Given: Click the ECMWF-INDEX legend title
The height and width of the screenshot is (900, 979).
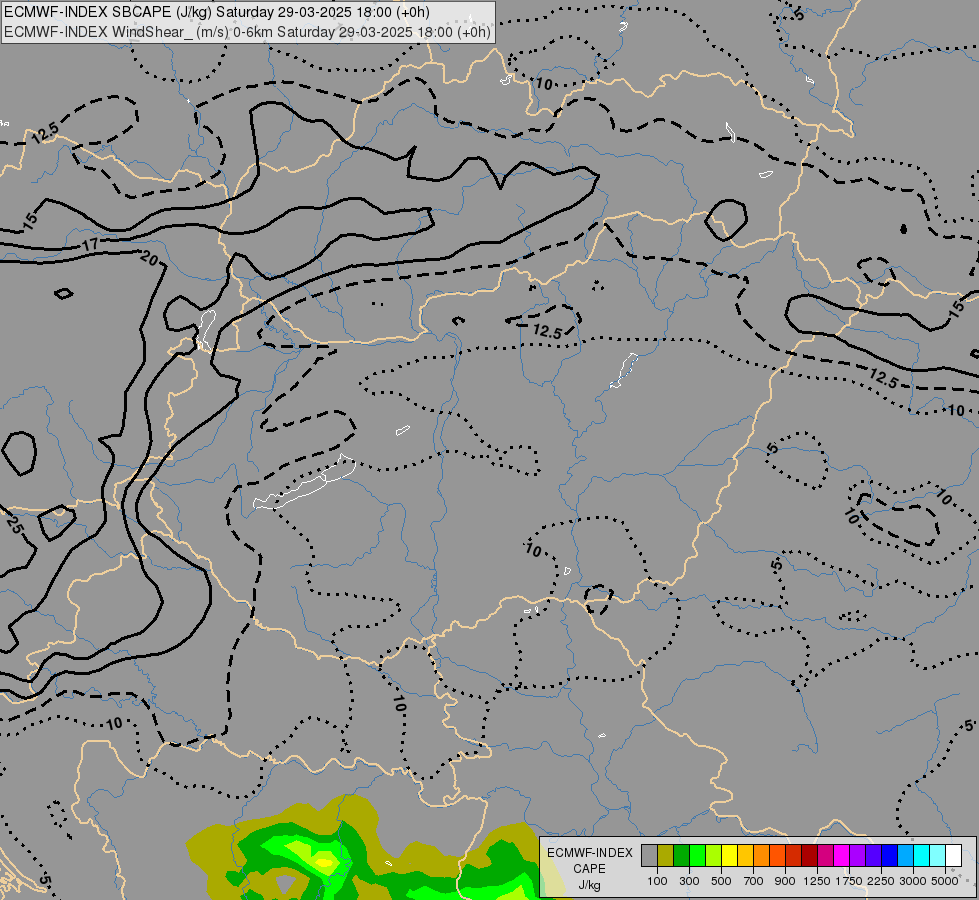Looking at the screenshot, I should [590, 853].
